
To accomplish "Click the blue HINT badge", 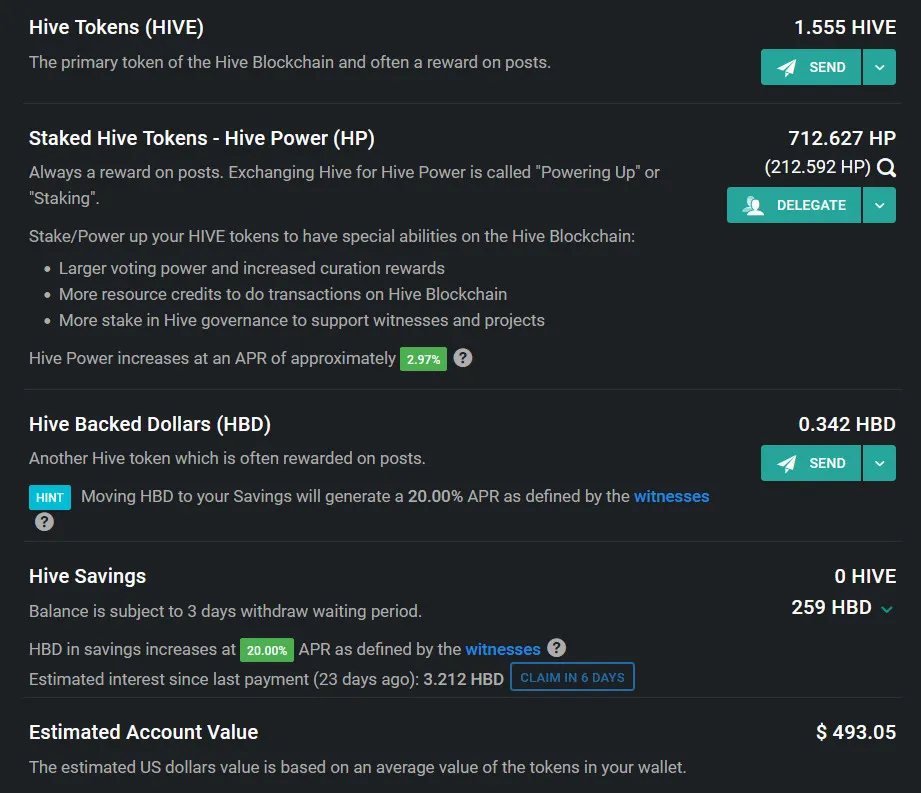I will (x=50, y=497).
